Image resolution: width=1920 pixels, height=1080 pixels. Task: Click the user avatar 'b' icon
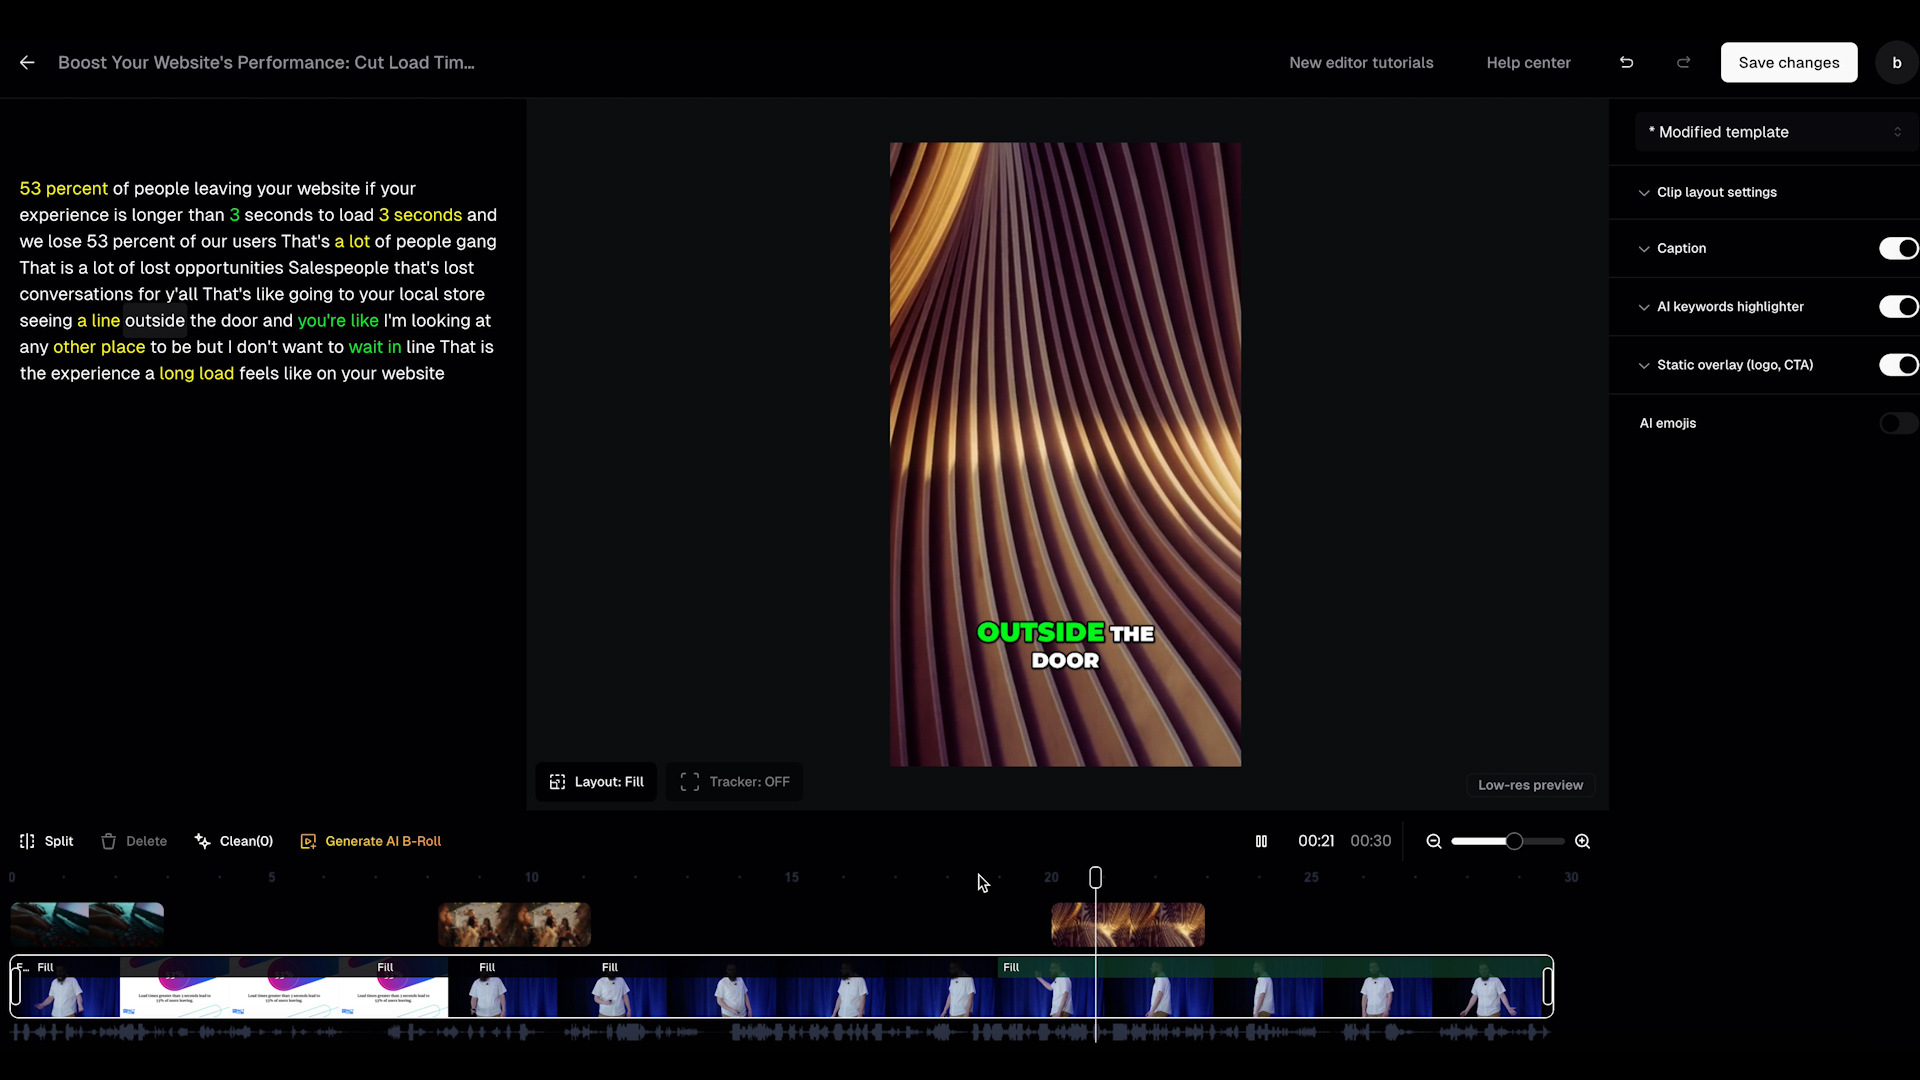click(x=1896, y=62)
